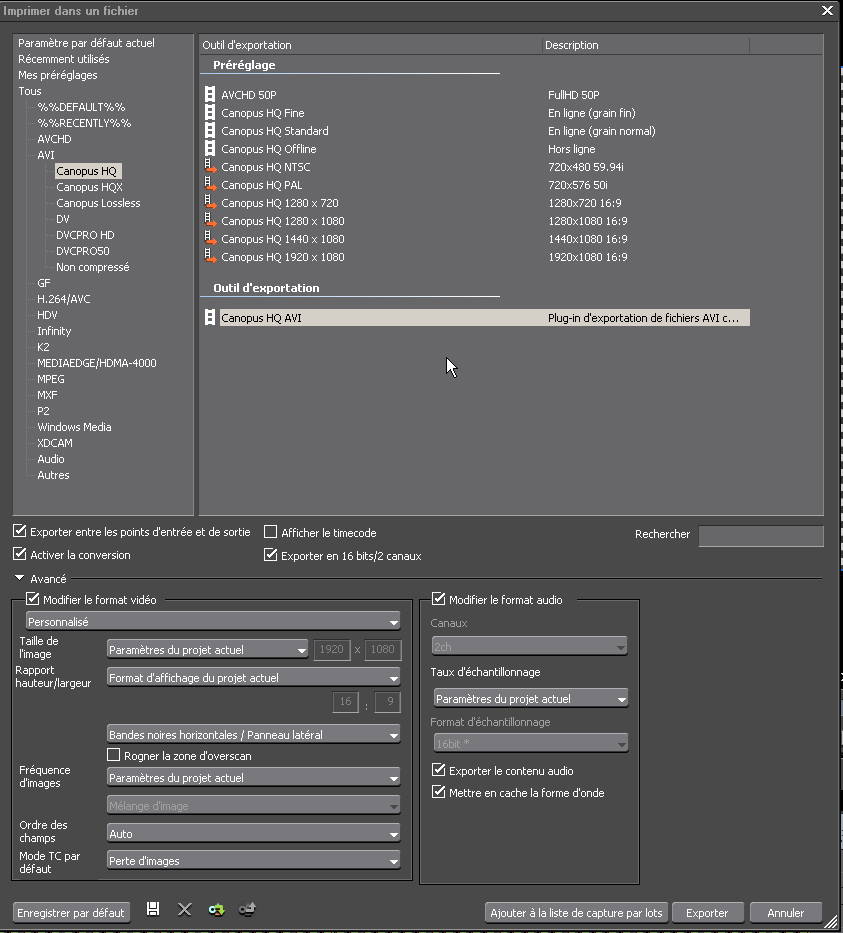Click the conversion icon beside Canopus HQ 1280 x 1080

[x=210, y=220]
